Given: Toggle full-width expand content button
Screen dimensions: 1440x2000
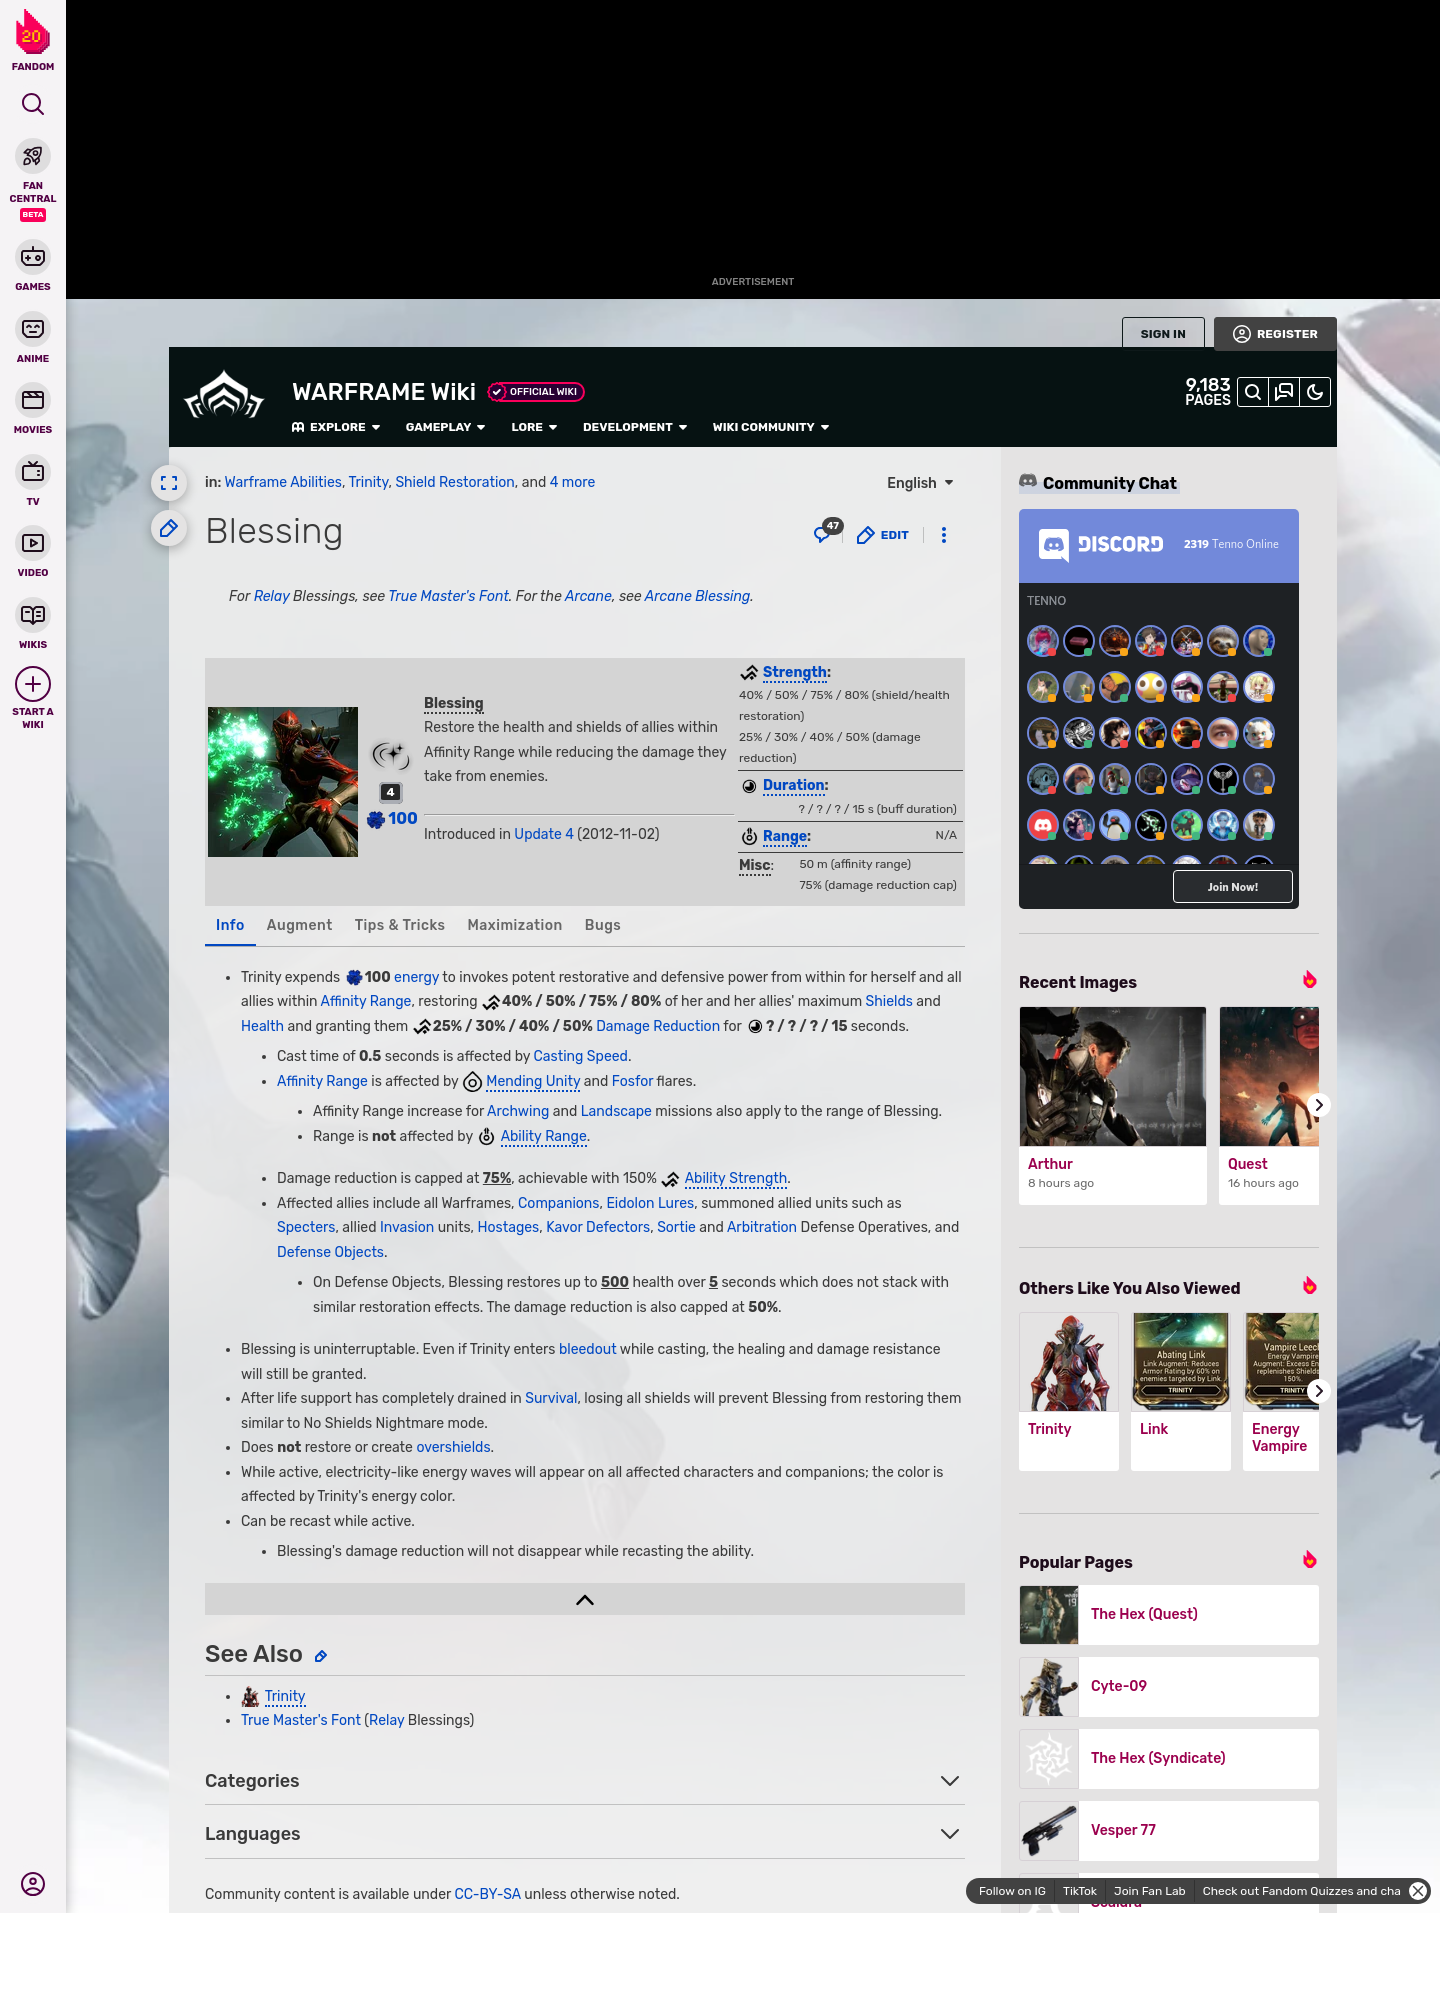Looking at the screenshot, I should pyautogui.click(x=169, y=483).
